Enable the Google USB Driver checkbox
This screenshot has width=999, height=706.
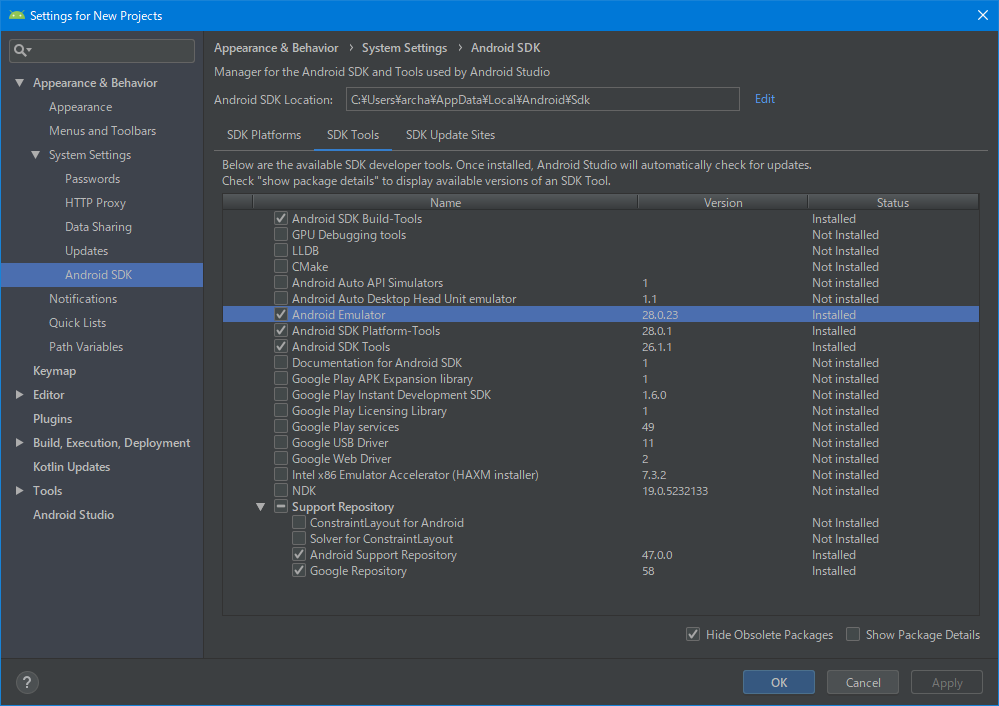[x=281, y=443]
